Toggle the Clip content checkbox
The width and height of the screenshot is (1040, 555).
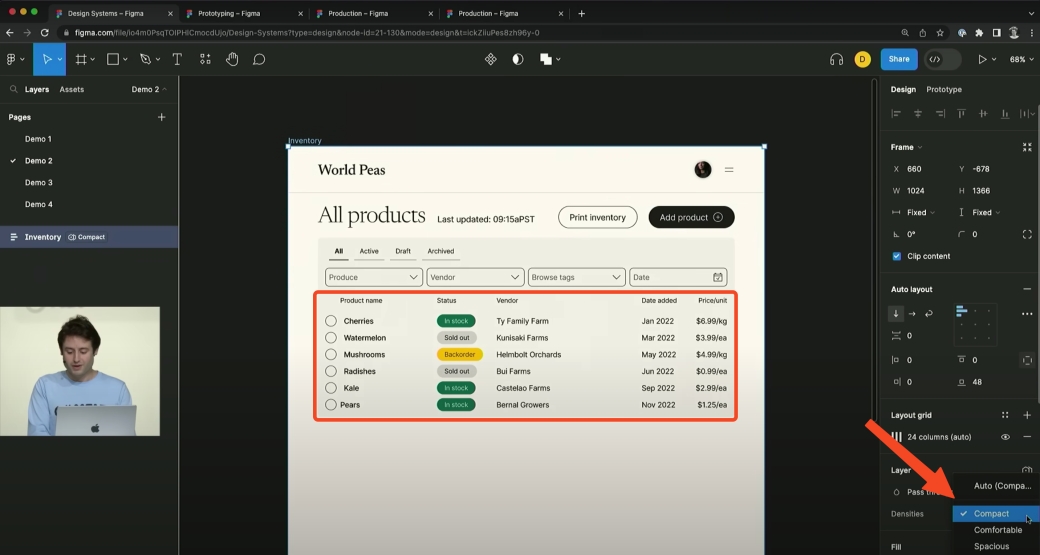point(897,256)
